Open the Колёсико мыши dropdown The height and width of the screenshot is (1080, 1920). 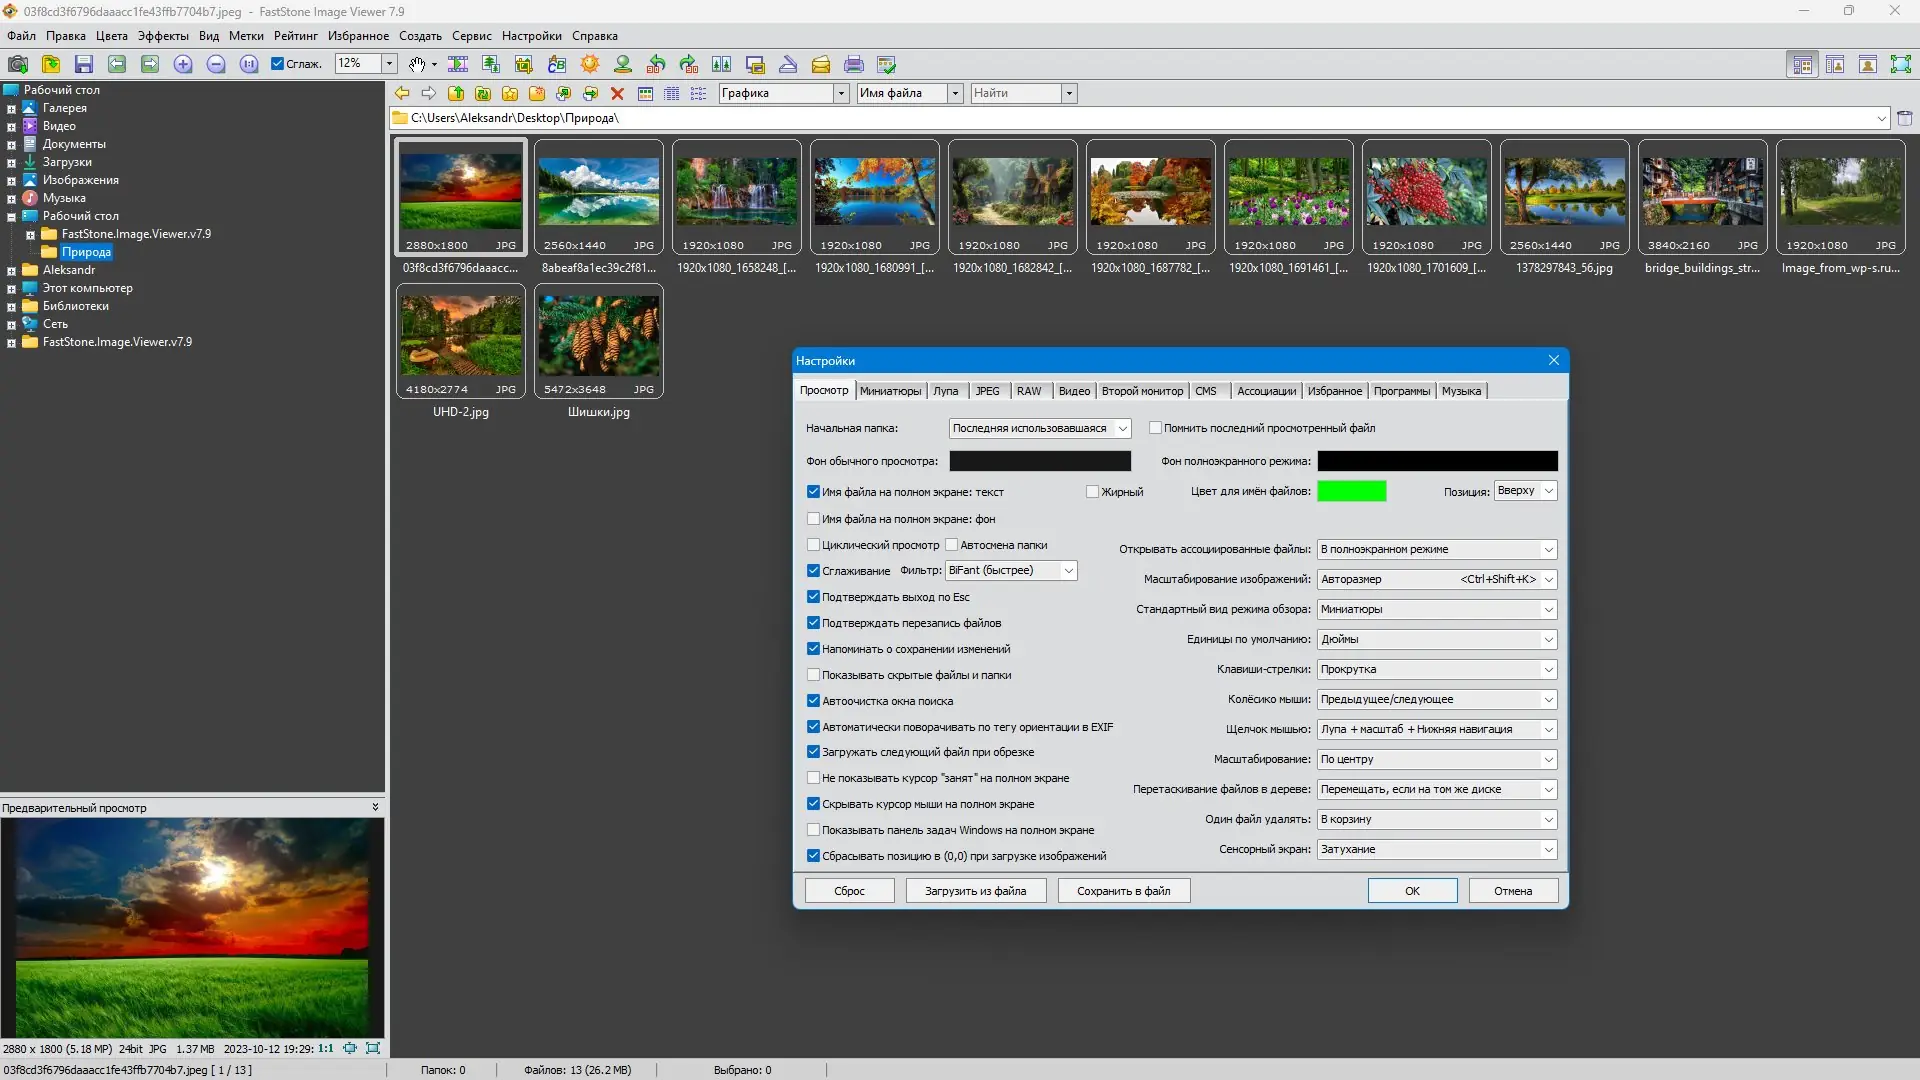(1436, 699)
